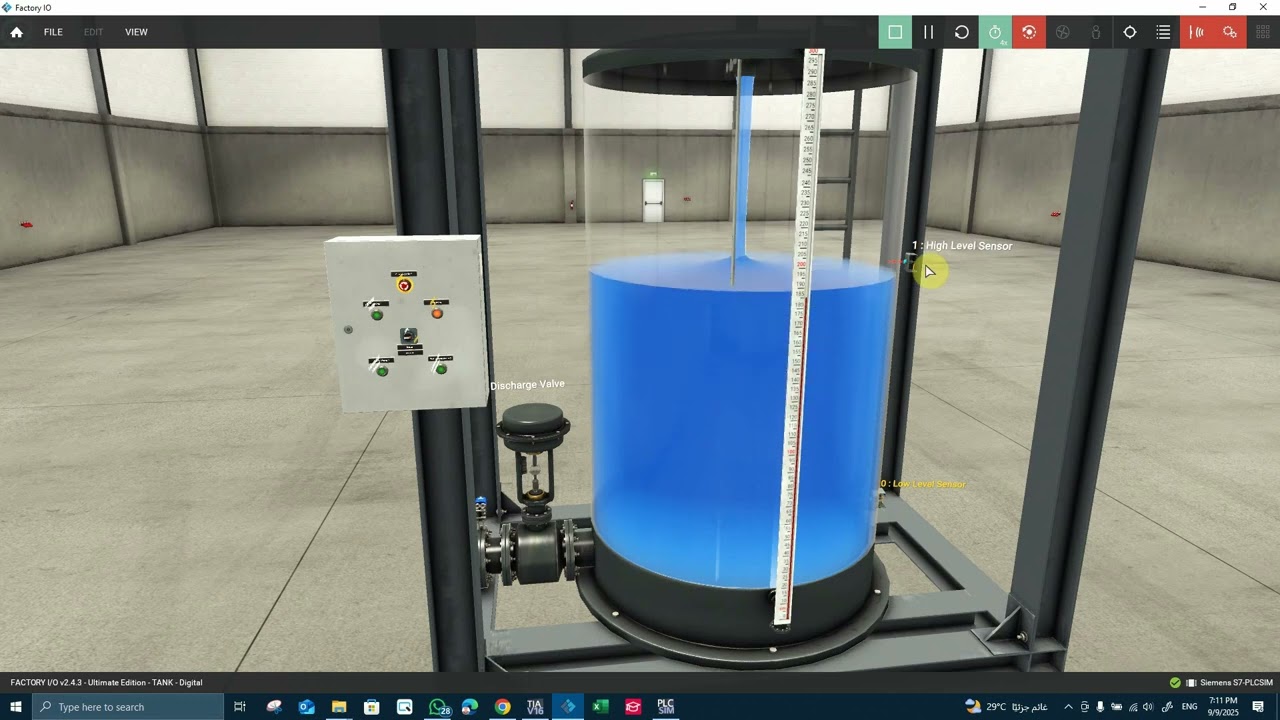Open File Explorer from the taskbar
Image resolution: width=1280 pixels, height=720 pixels.
pos(339,707)
